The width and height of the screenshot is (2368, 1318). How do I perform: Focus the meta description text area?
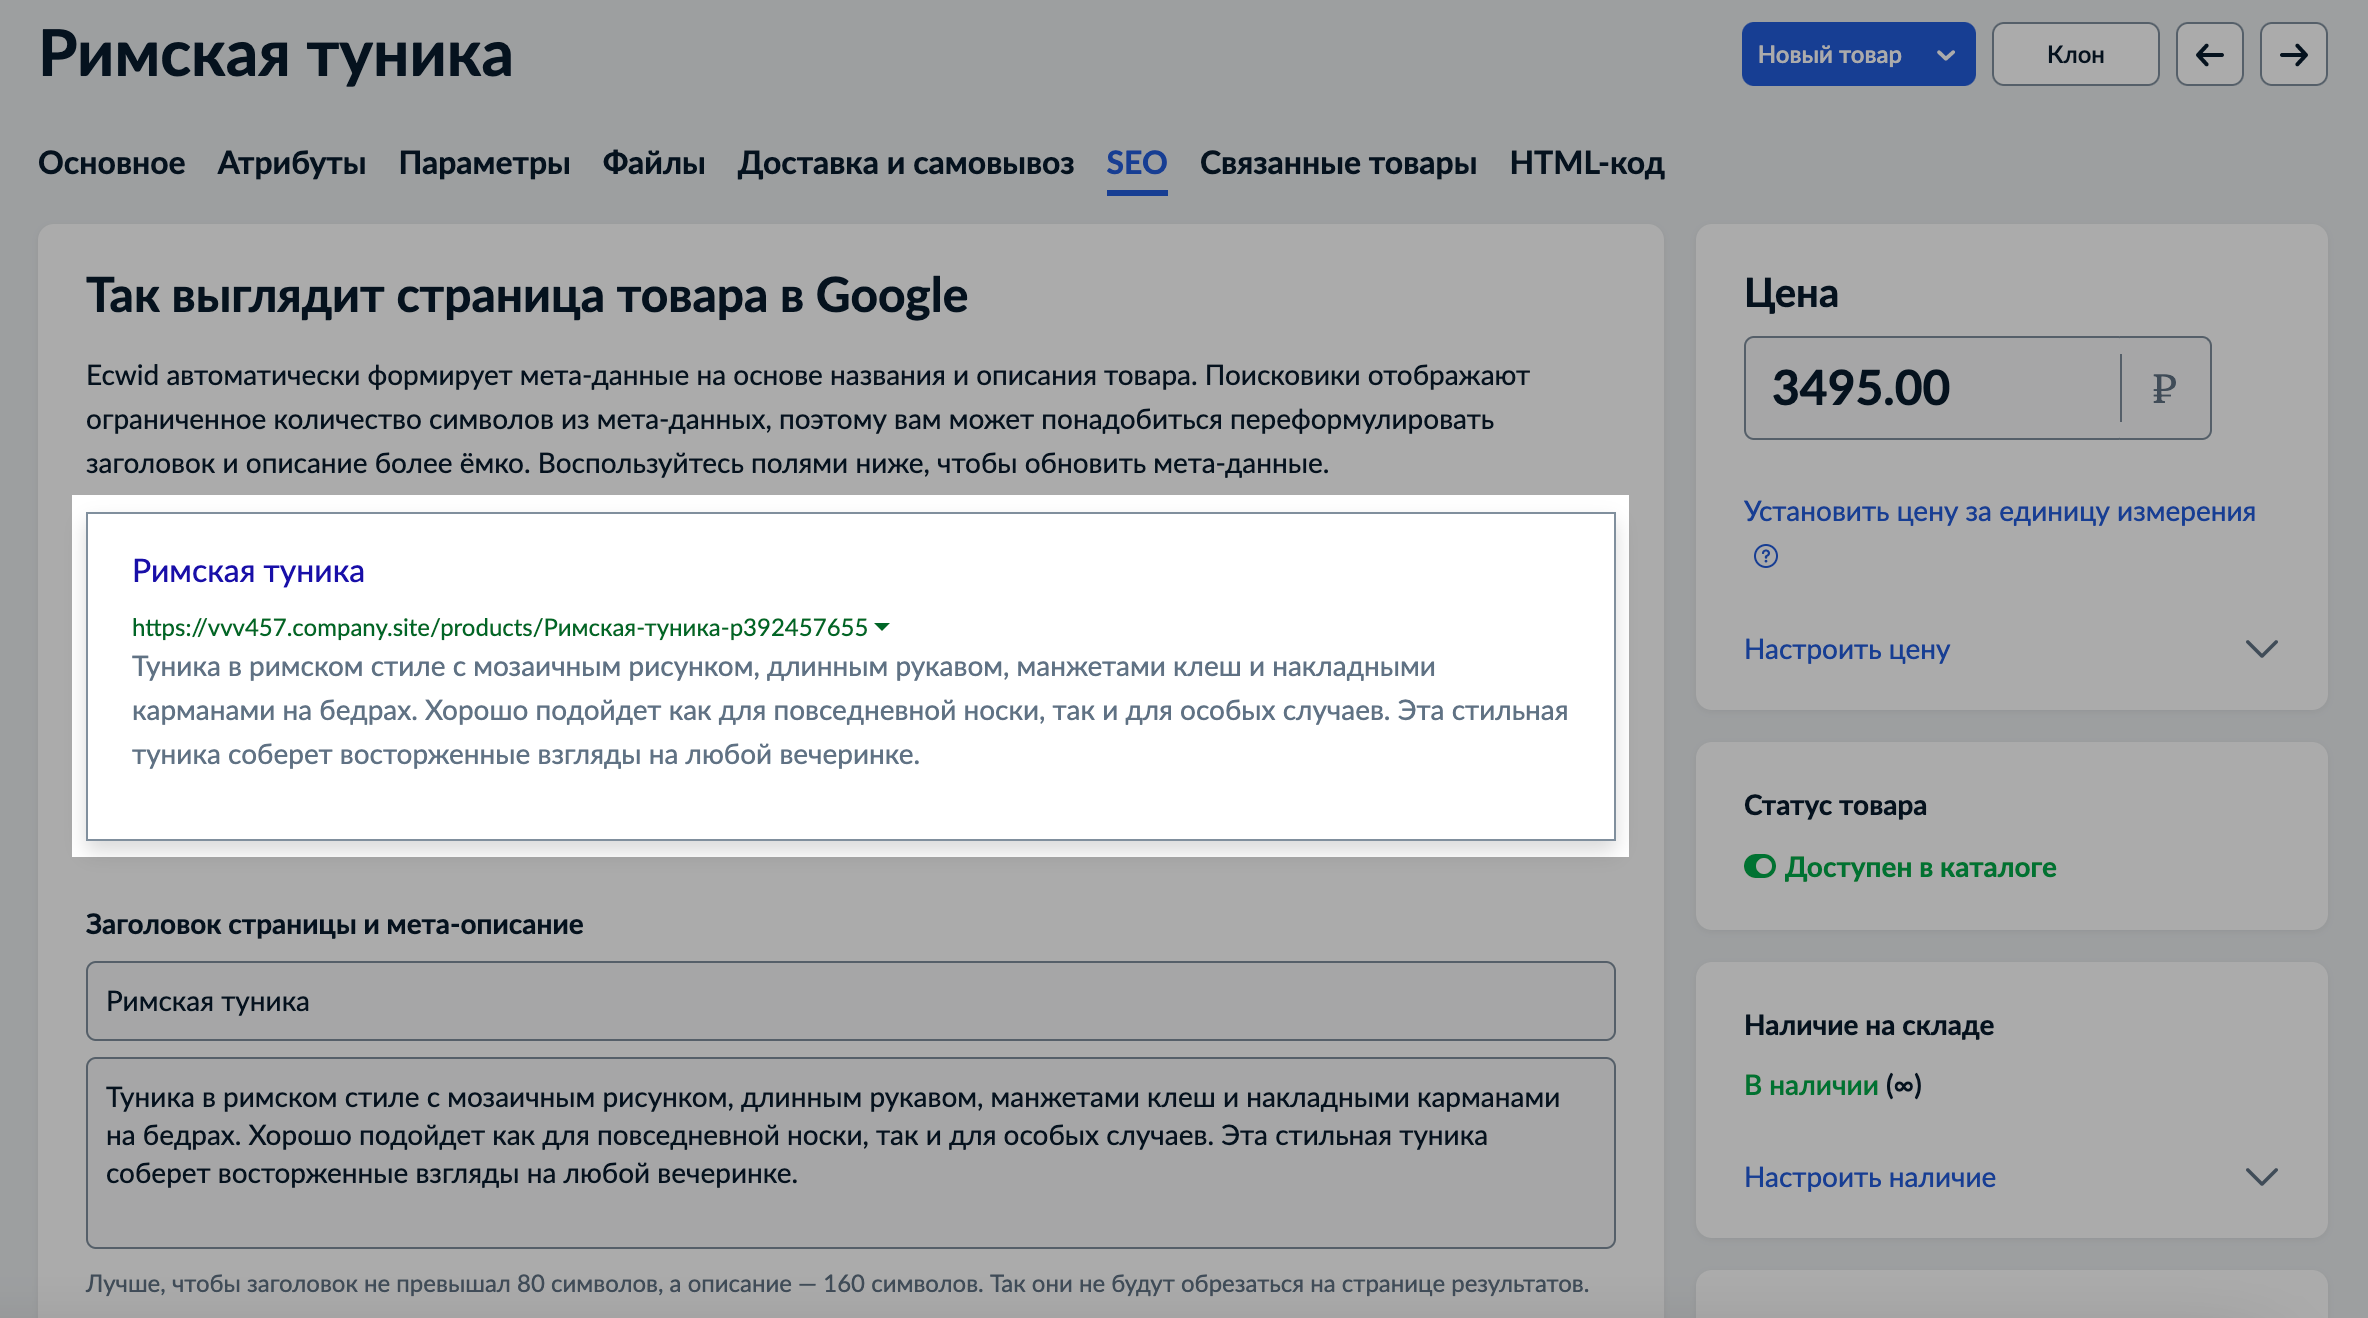[x=851, y=1153]
